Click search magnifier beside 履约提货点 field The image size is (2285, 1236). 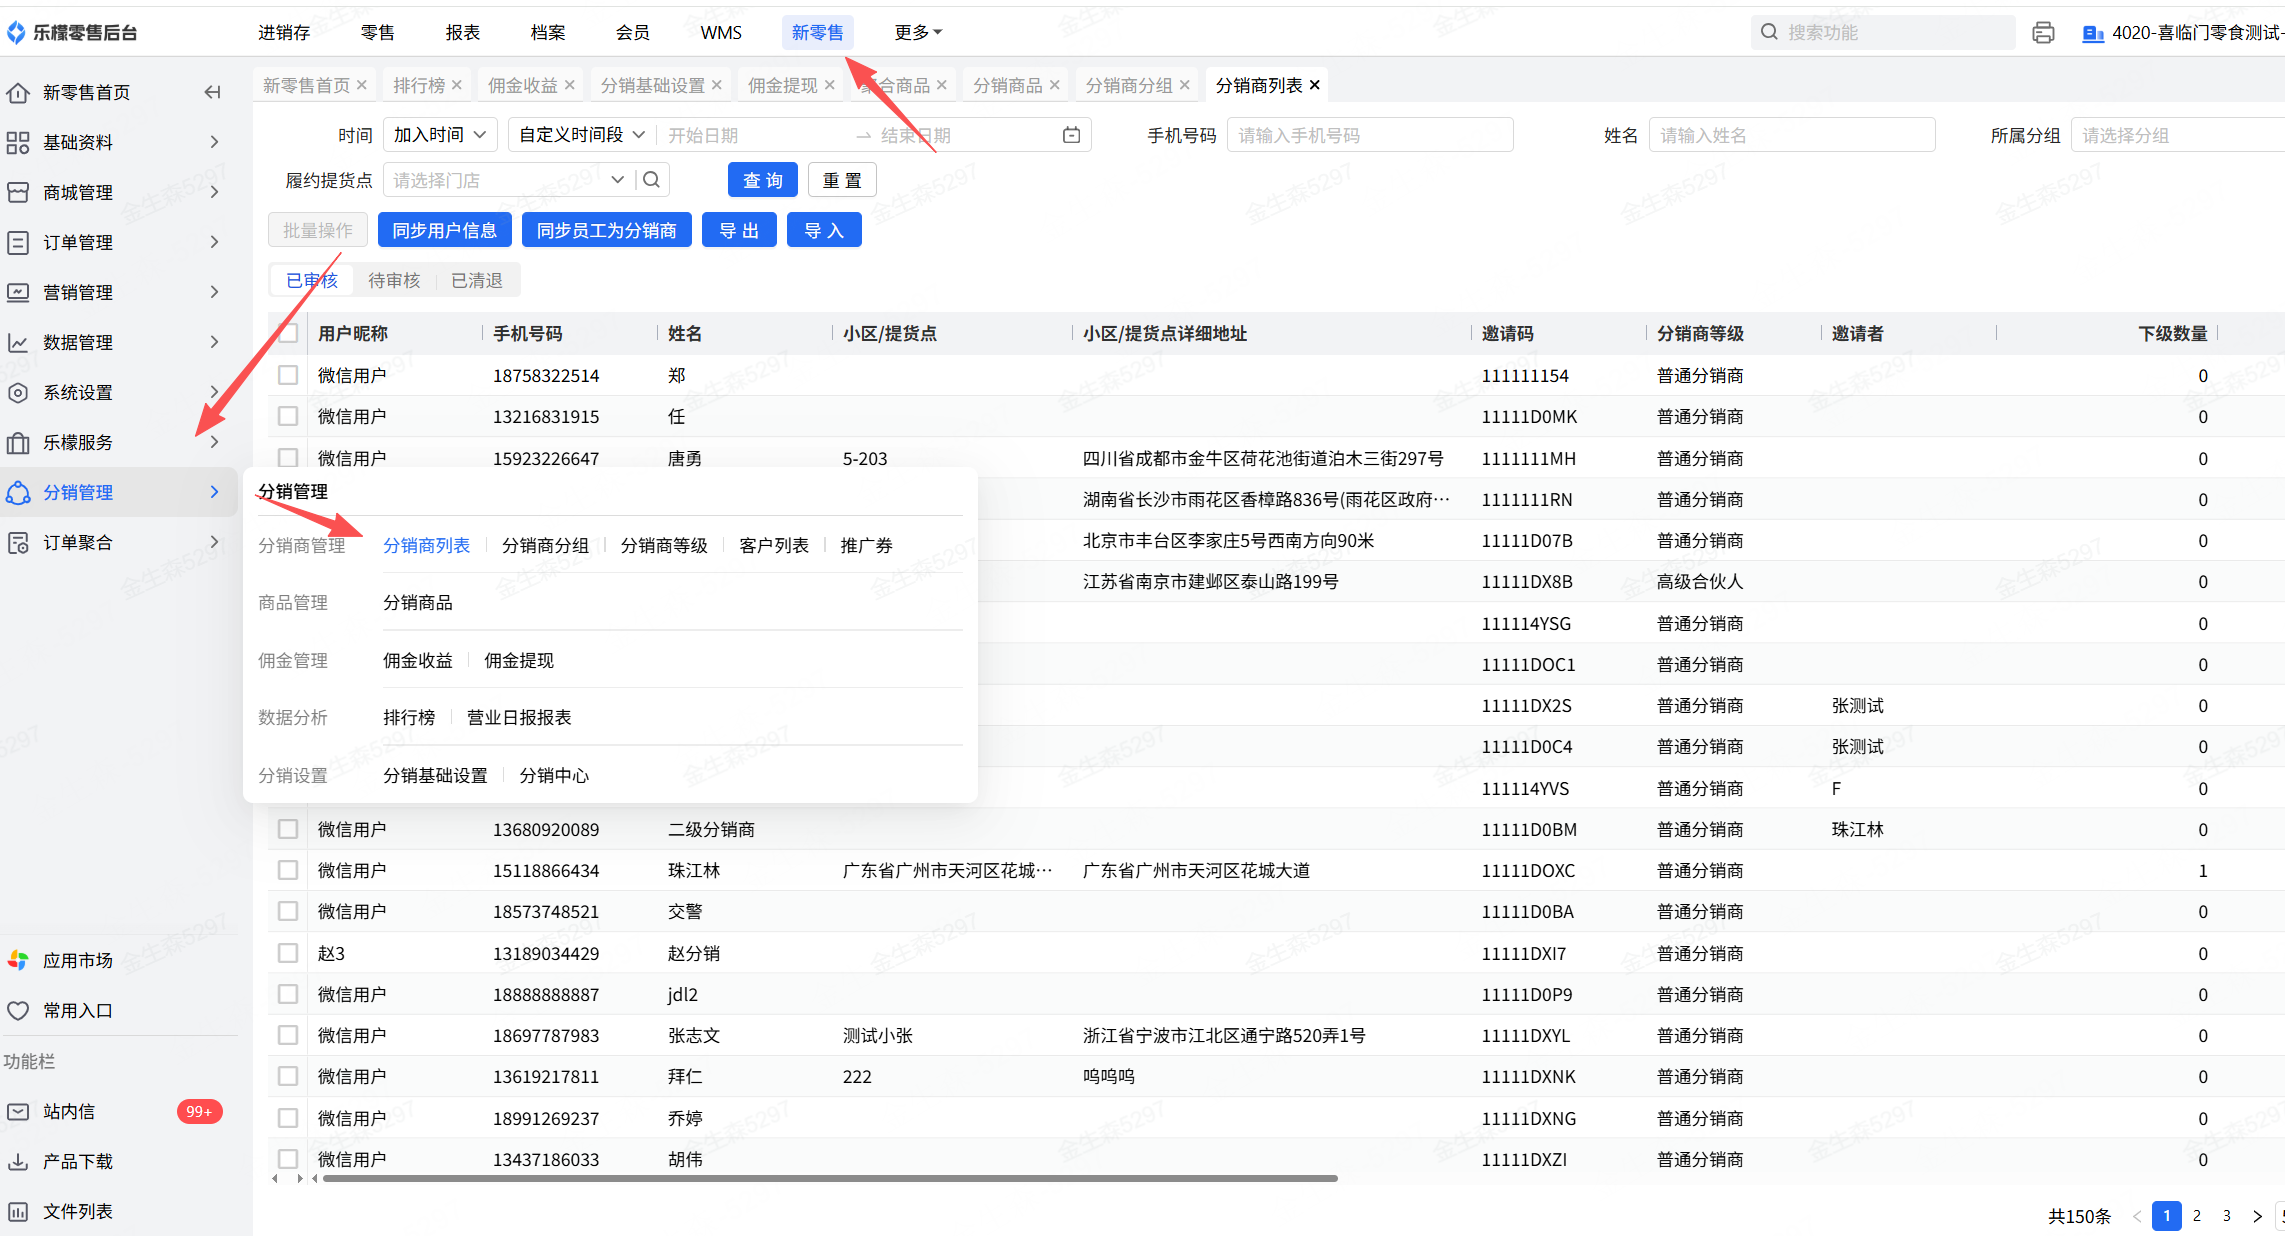(x=651, y=180)
